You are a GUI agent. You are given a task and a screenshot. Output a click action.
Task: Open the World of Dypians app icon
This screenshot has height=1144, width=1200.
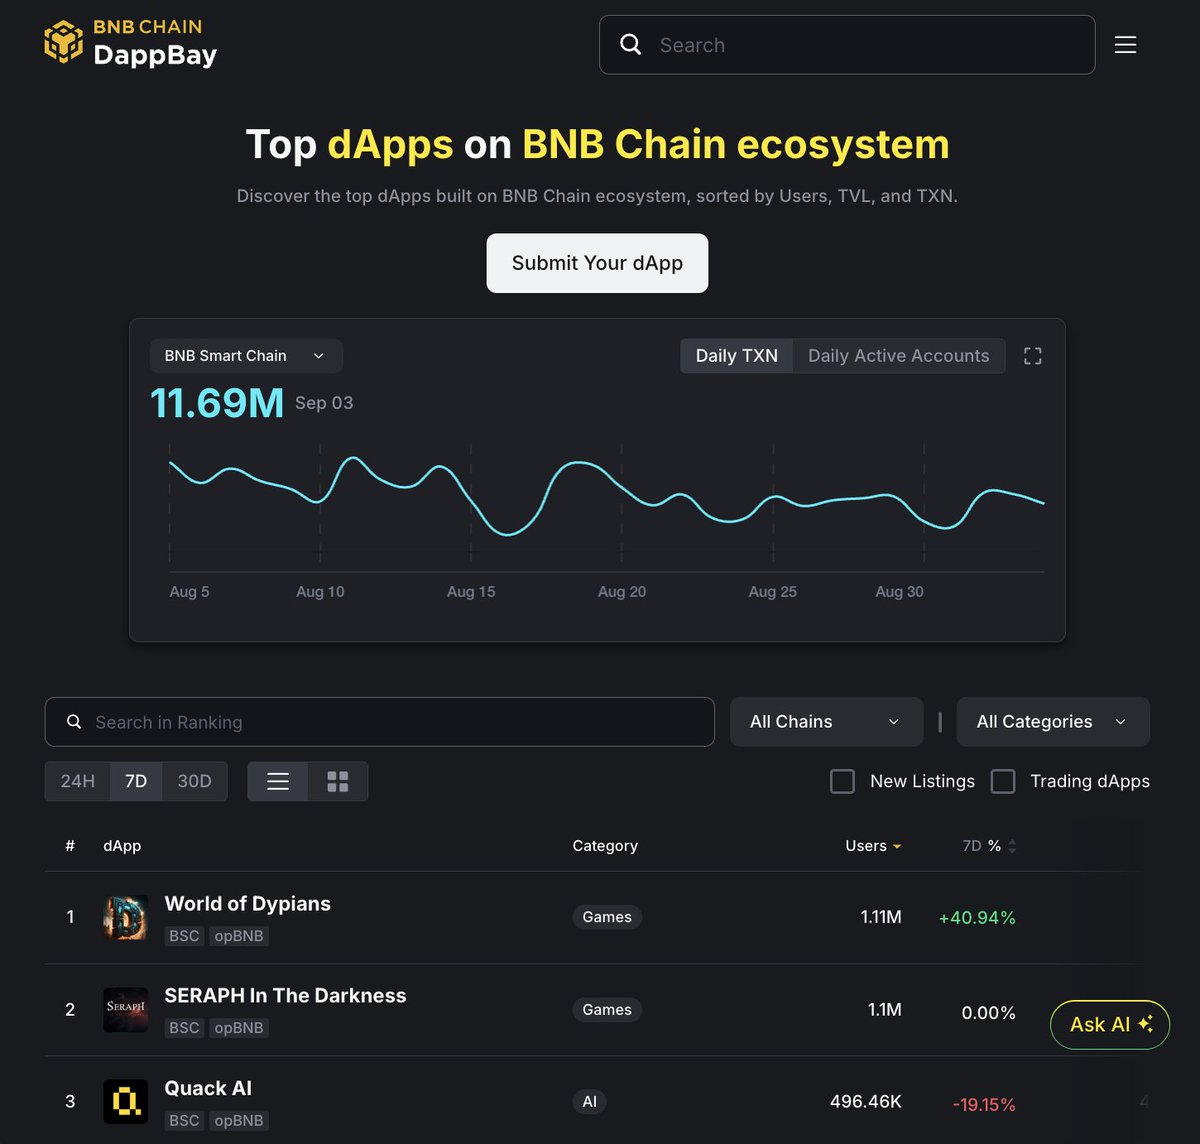(x=125, y=917)
